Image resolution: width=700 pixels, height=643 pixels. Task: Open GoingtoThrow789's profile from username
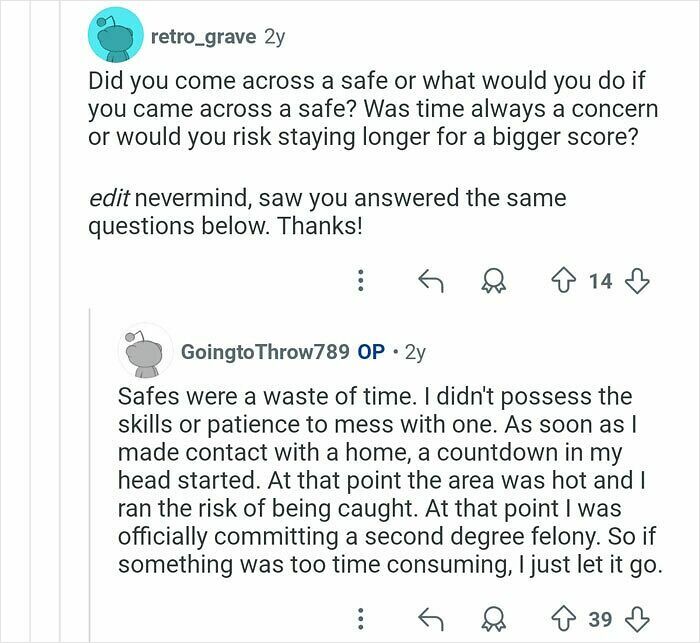[x=265, y=352]
